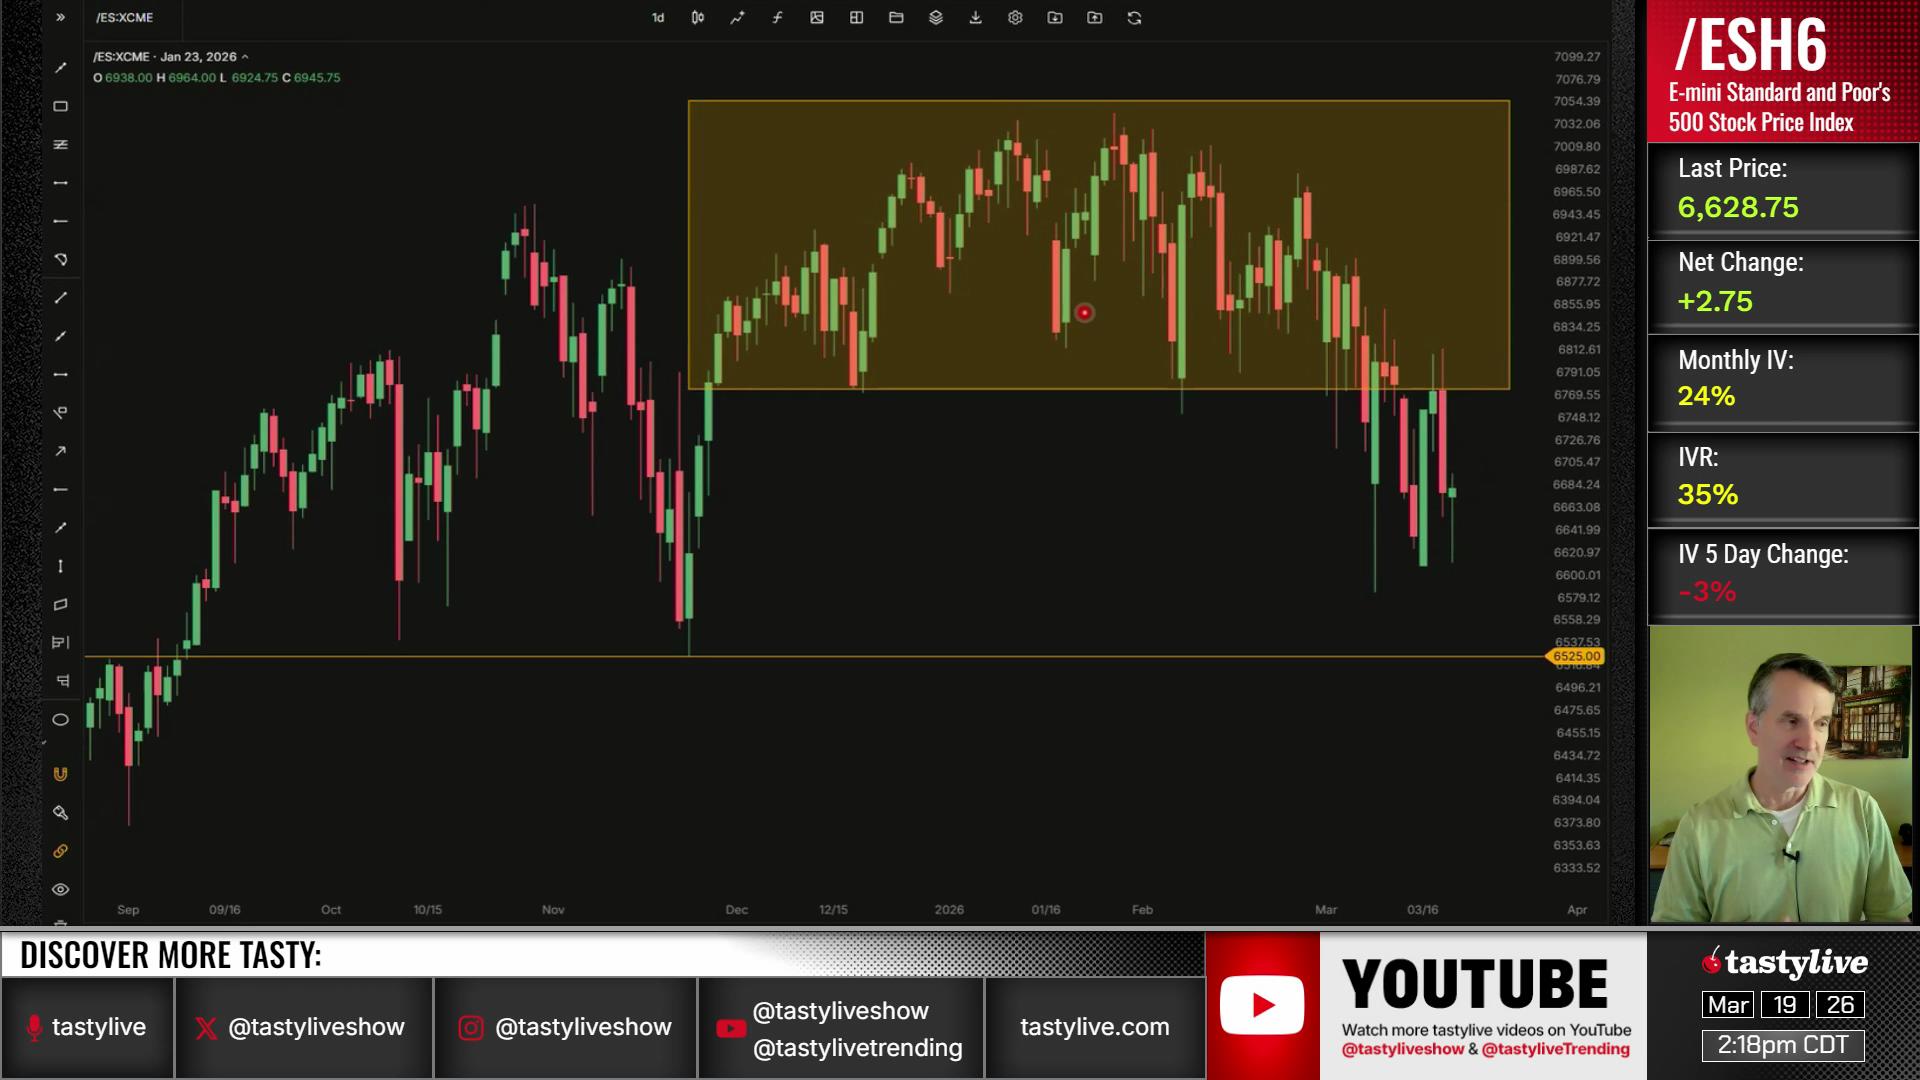1920x1080 pixels.
Task: Open the chart layout grid selector
Action: pyautogui.click(x=857, y=18)
